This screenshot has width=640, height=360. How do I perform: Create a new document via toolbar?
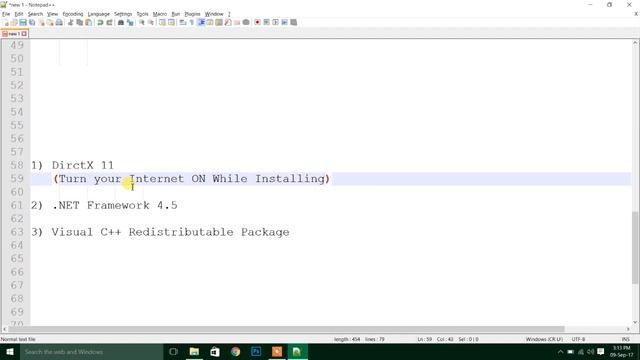pyautogui.click(x=6, y=22)
